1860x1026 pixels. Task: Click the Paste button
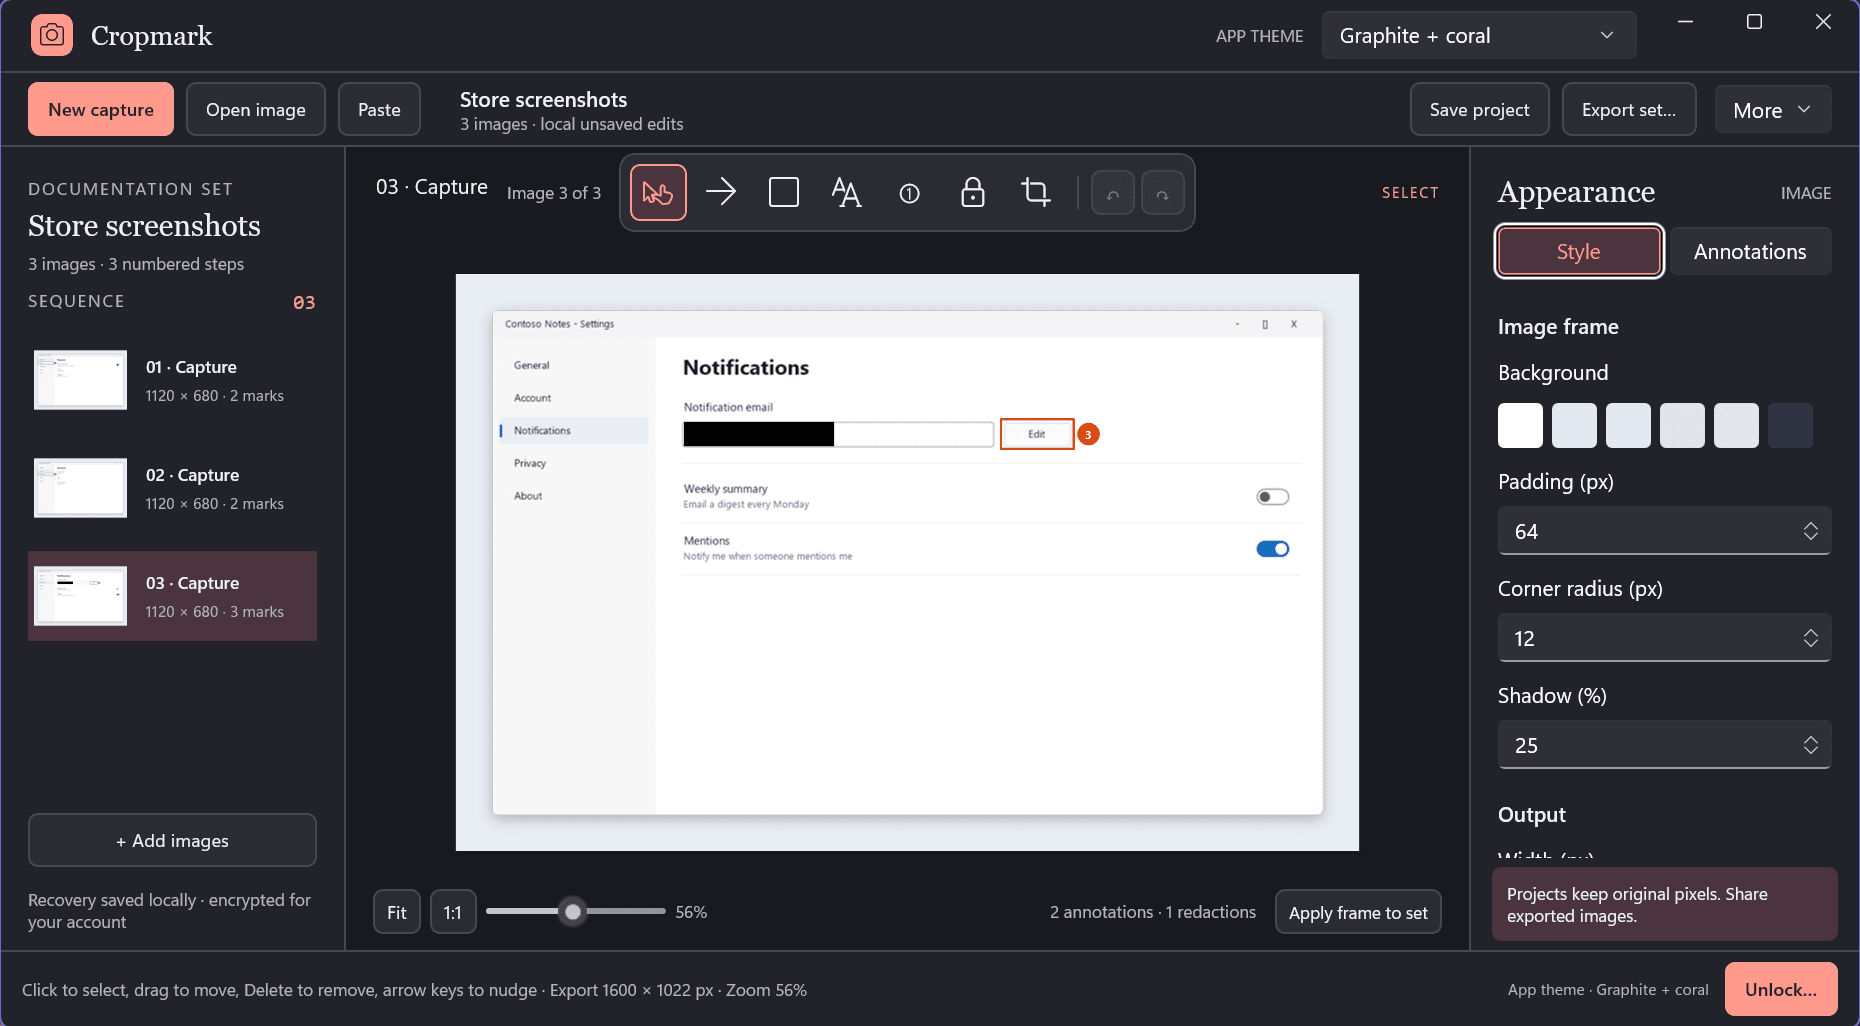click(379, 110)
